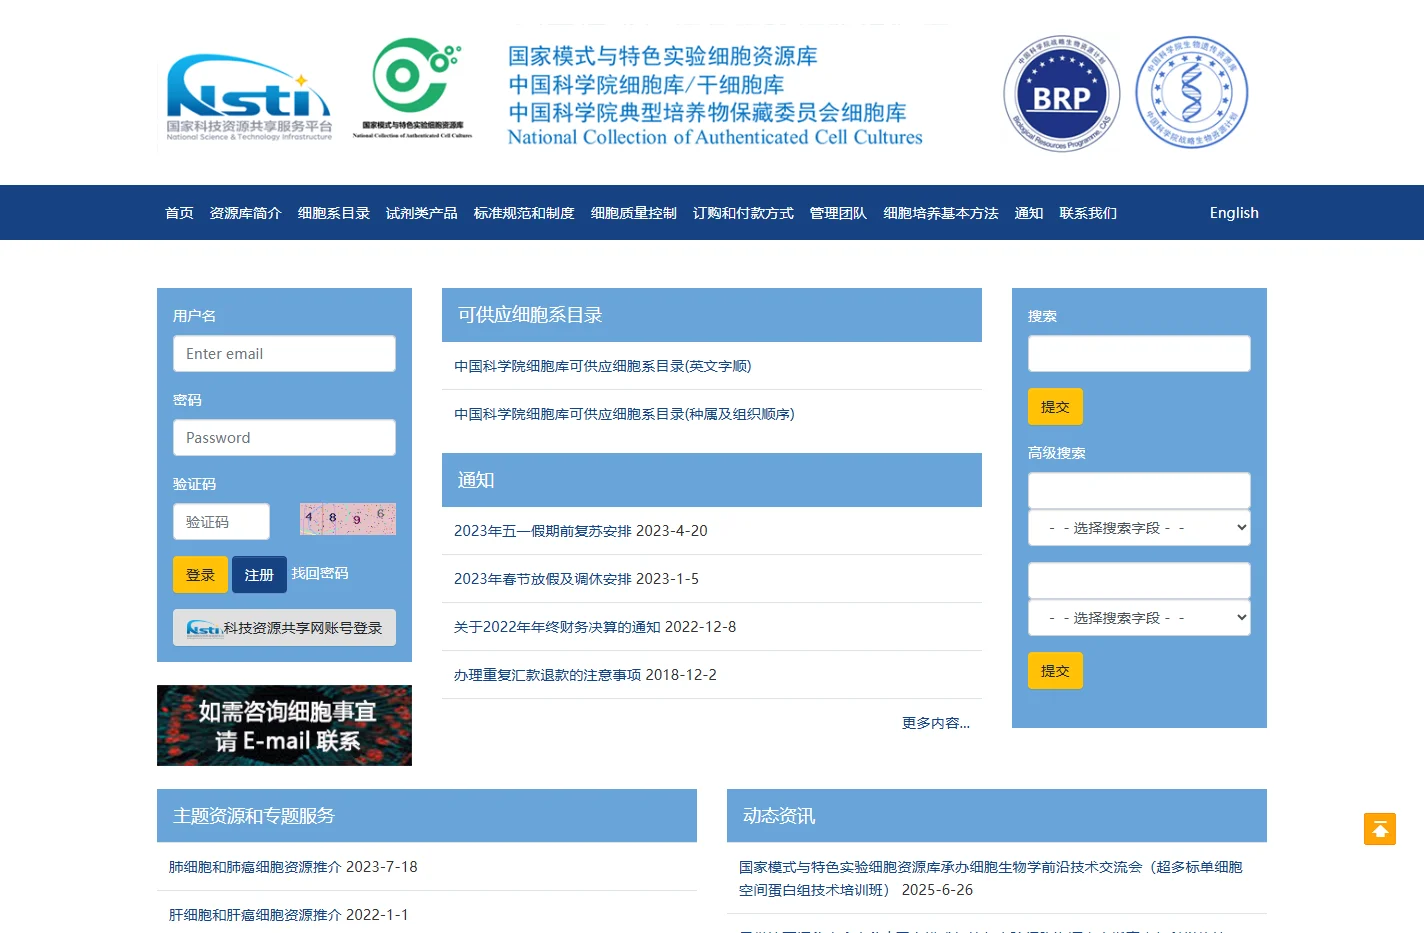Open the 细胞培养基本方法 menu item
Screen dimensions: 1424x933
pos(941,213)
